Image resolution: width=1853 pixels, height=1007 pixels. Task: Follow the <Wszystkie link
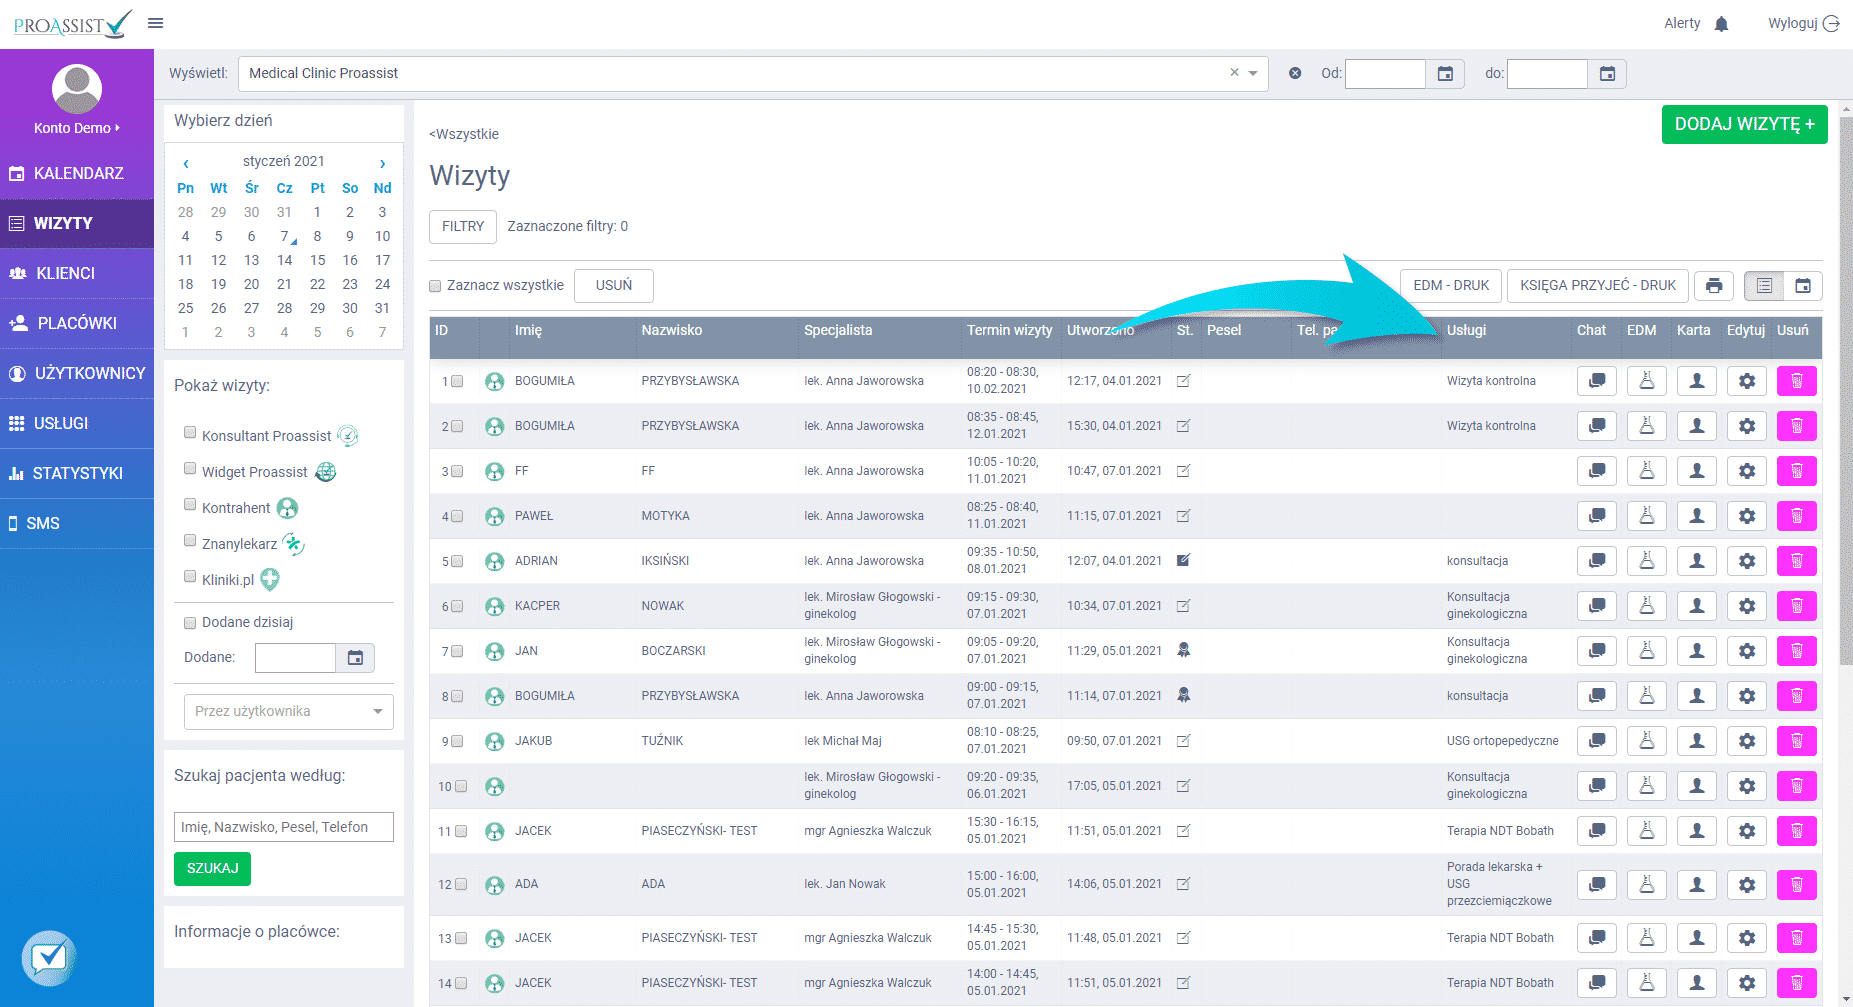pos(464,134)
